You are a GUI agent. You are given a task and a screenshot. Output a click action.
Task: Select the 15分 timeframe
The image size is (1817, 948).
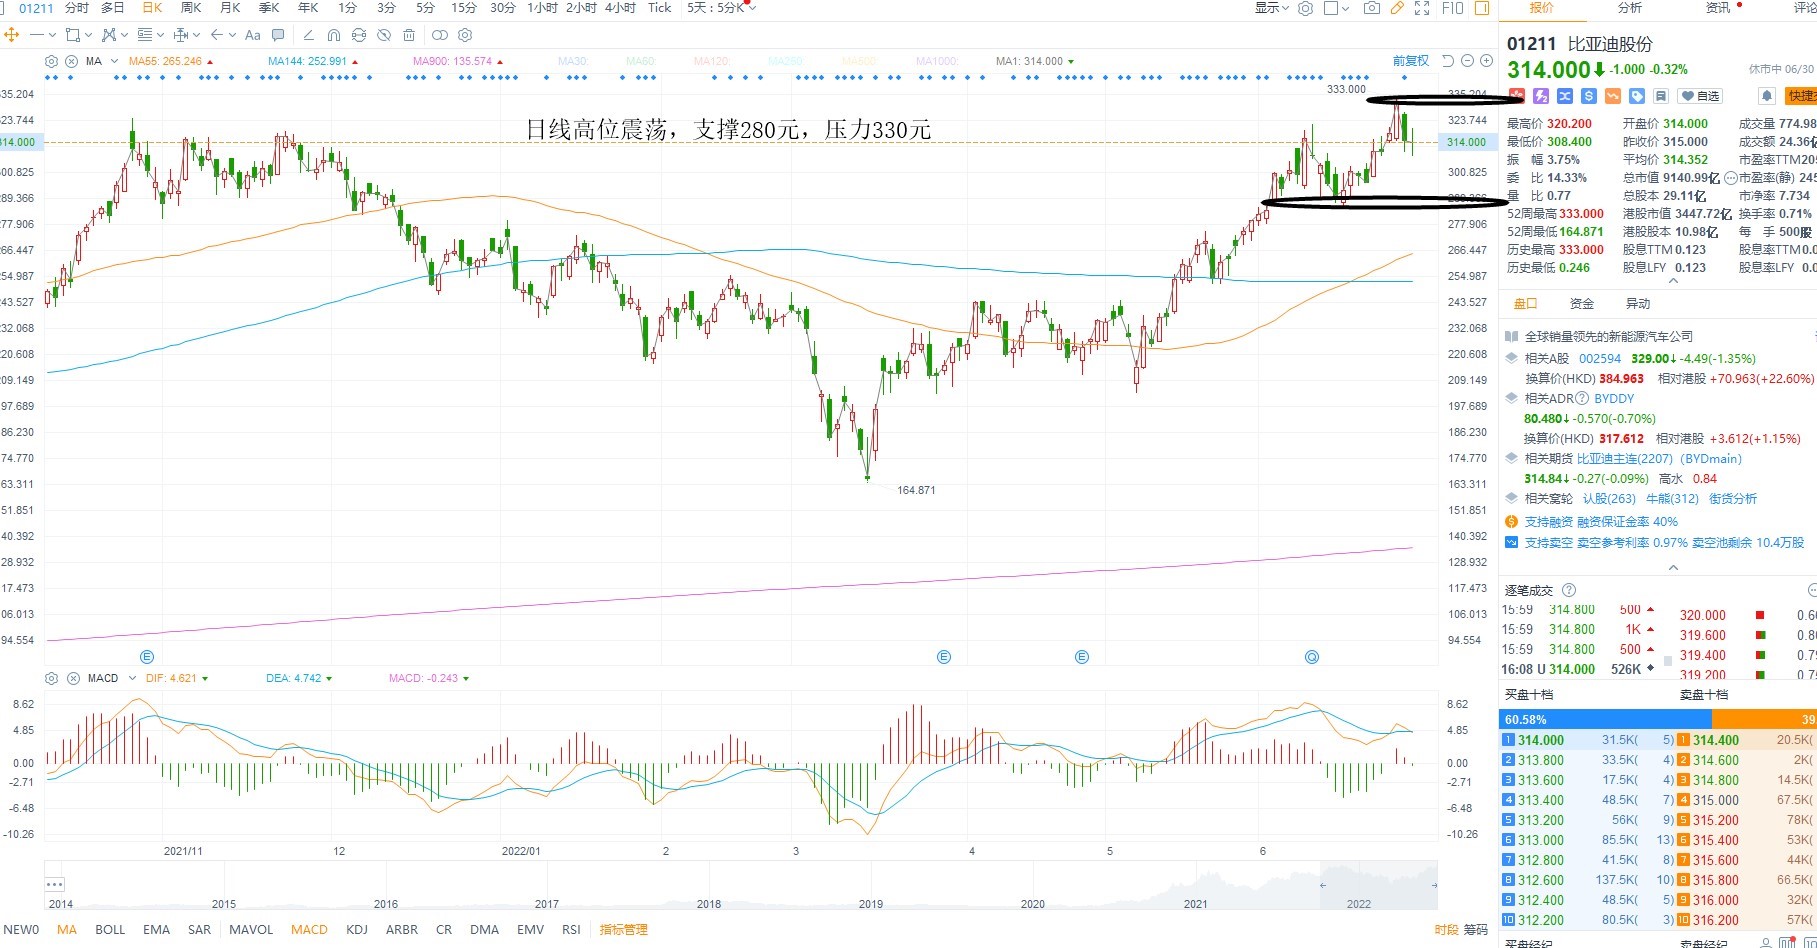click(x=464, y=8)
